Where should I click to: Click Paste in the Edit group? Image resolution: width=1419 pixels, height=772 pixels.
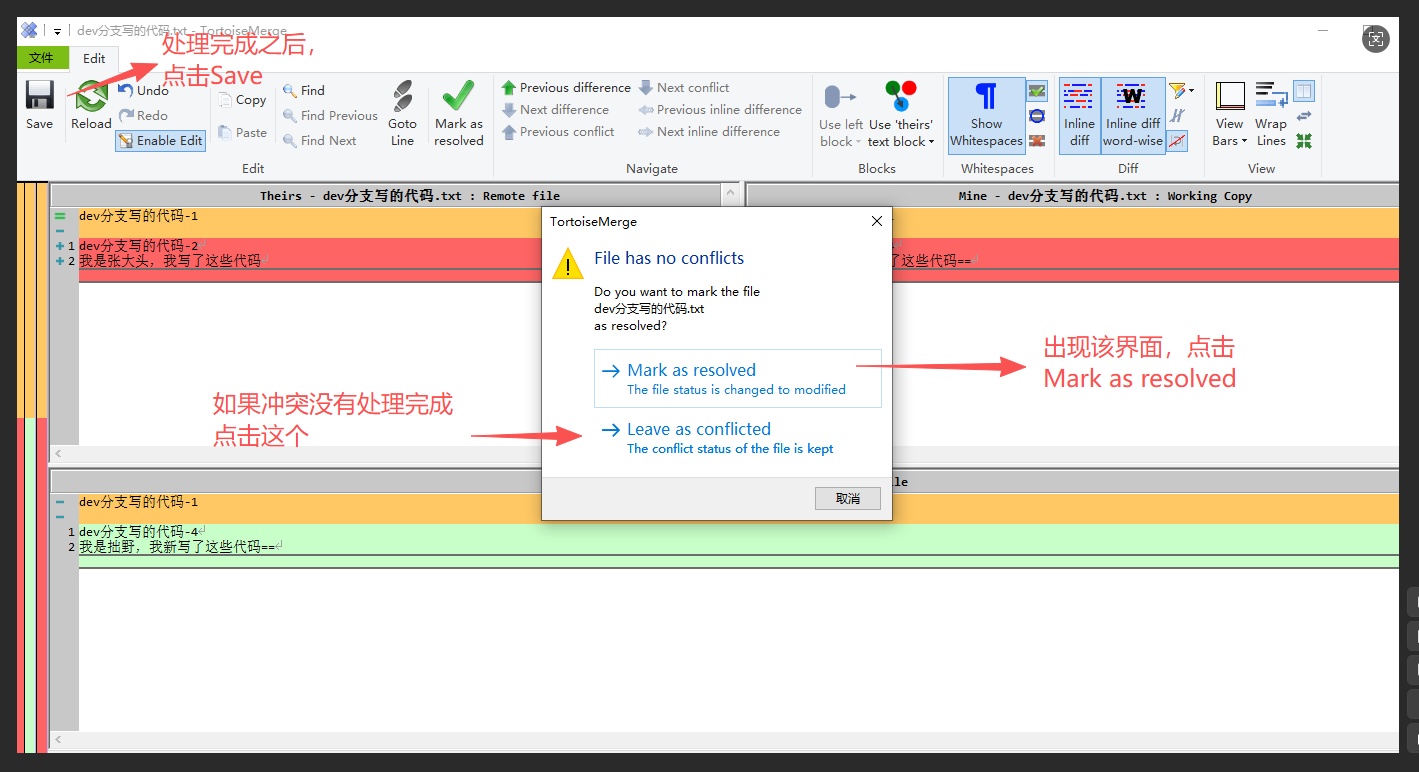pos(242,132)
